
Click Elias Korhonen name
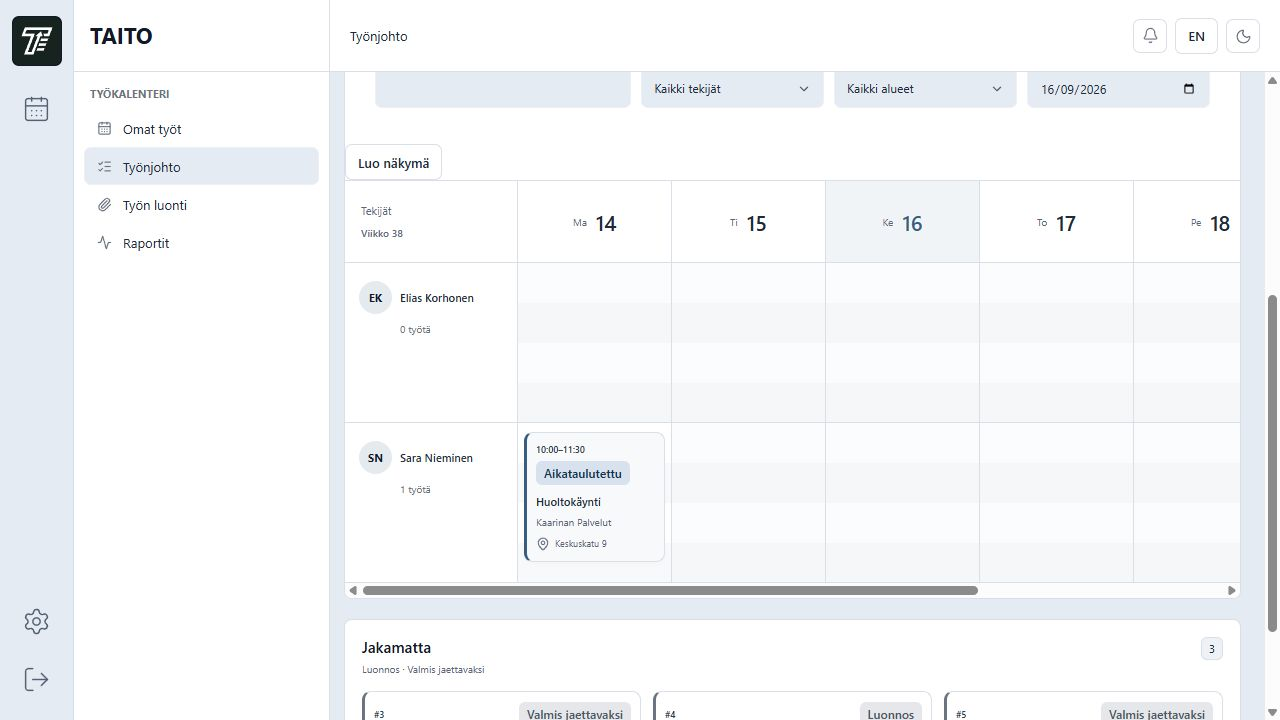(x=437, y=298)
